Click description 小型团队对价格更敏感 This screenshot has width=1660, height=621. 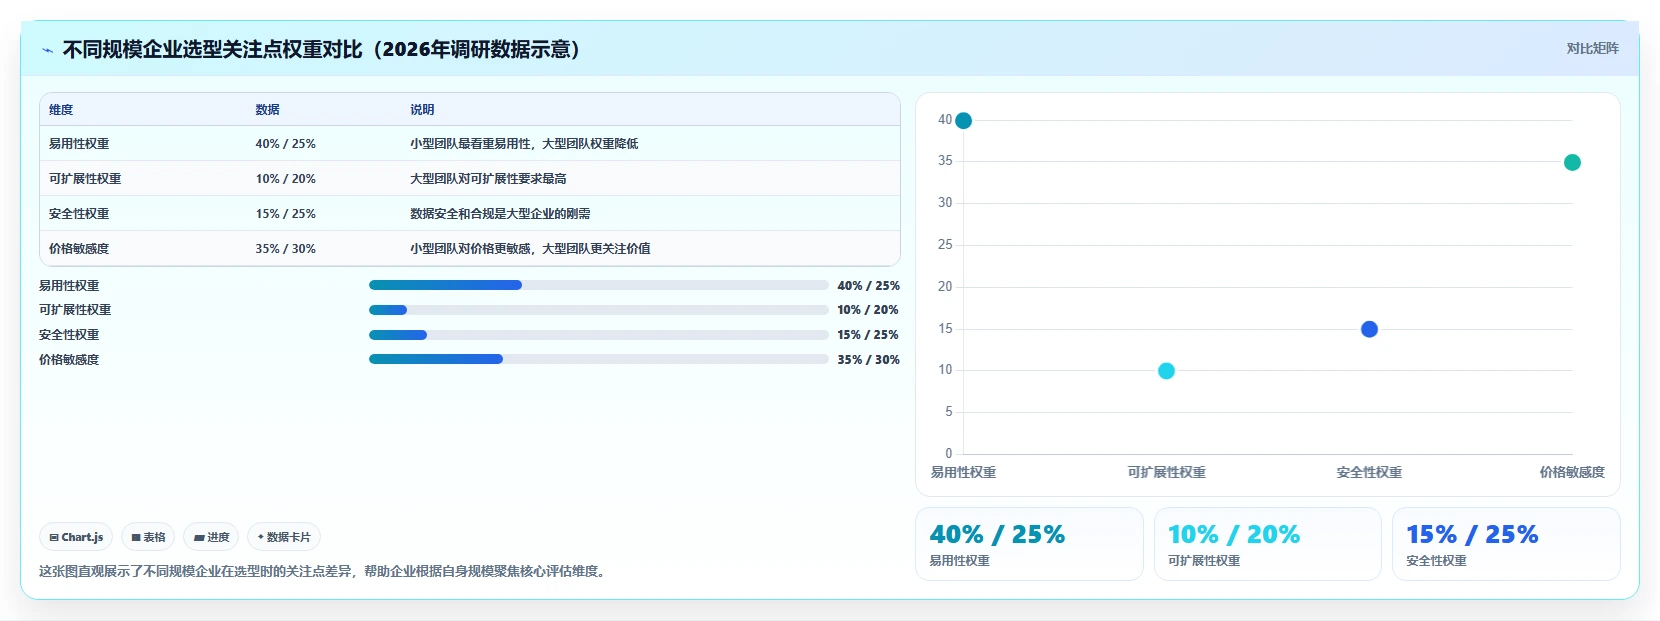point(530,249)
